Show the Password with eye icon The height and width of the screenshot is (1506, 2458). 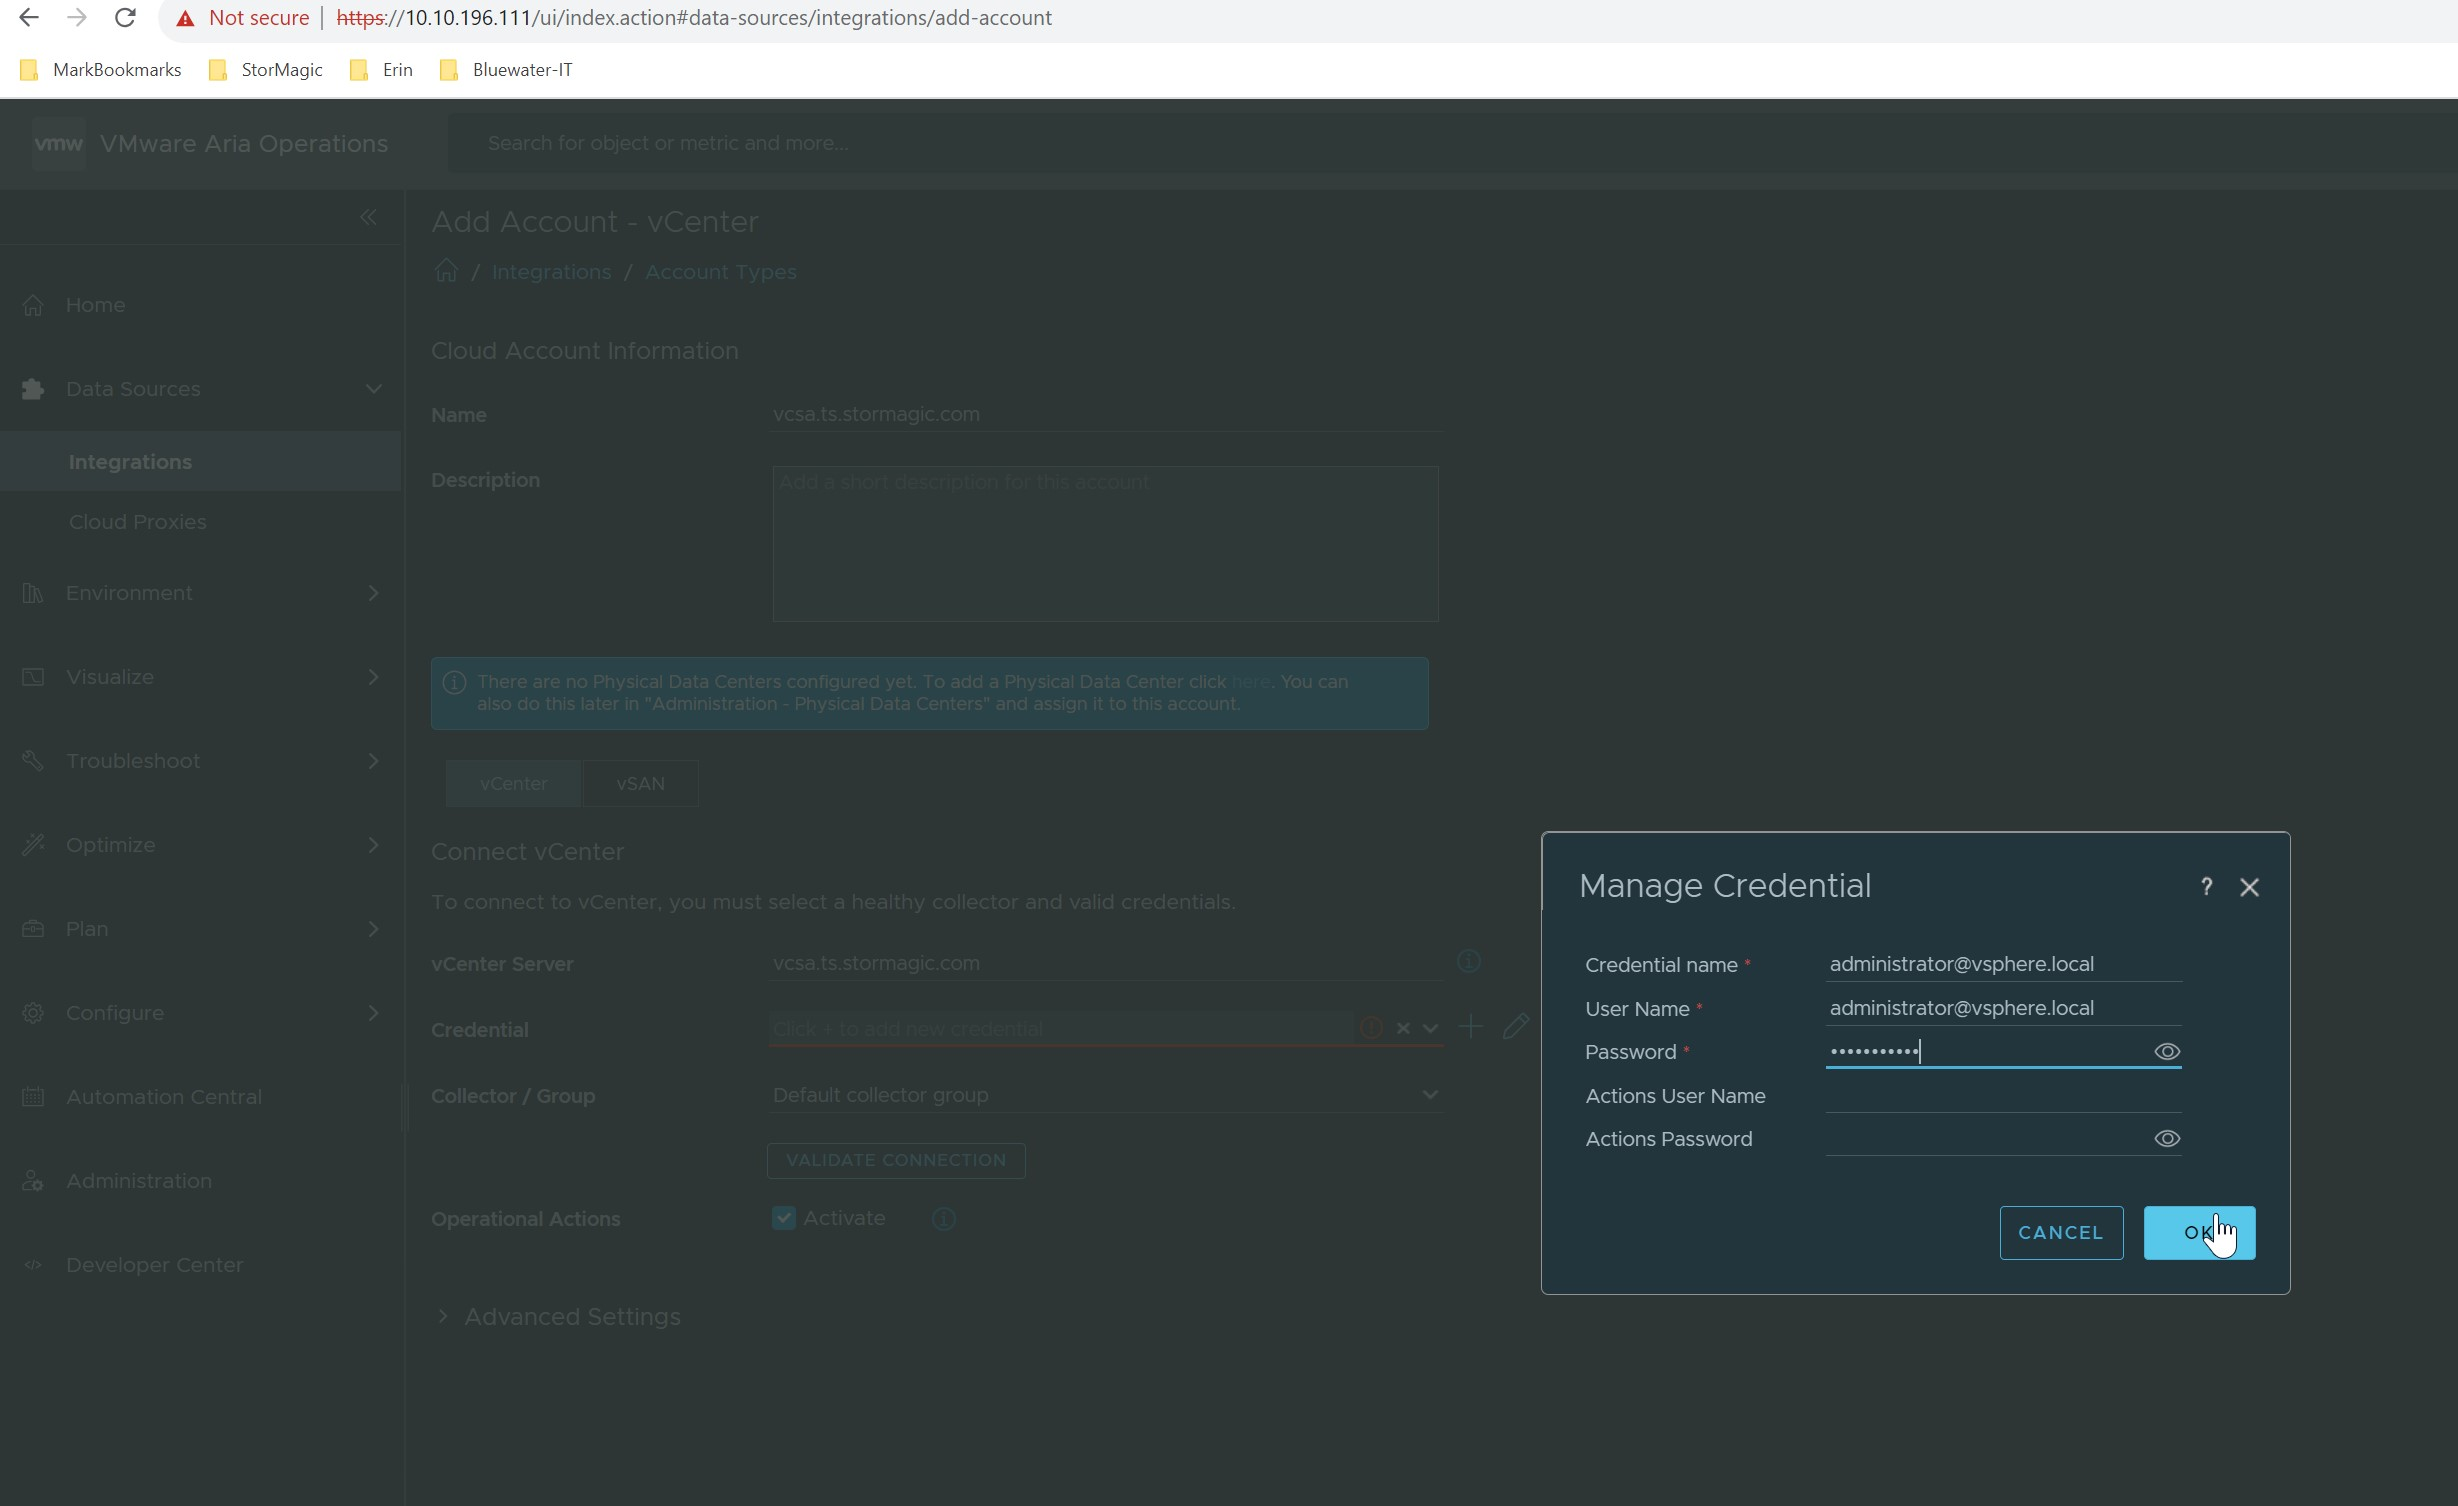(2166, 1052)
